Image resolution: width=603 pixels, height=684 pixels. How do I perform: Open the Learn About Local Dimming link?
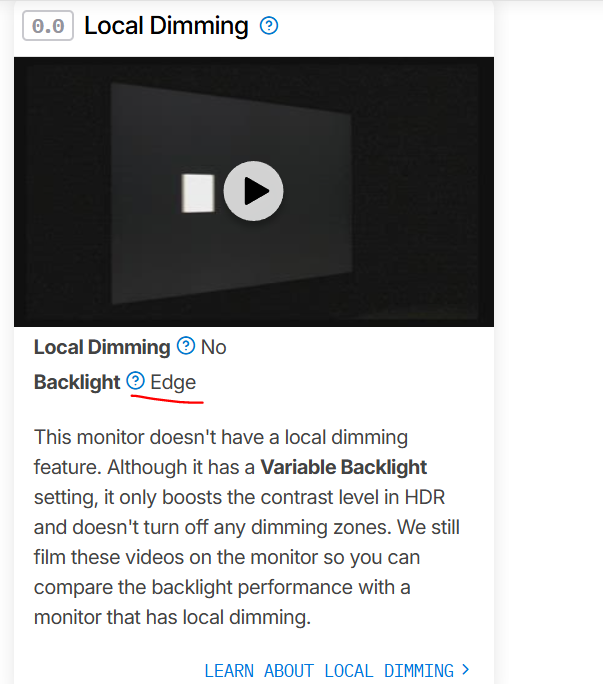(x=329, y=670)
